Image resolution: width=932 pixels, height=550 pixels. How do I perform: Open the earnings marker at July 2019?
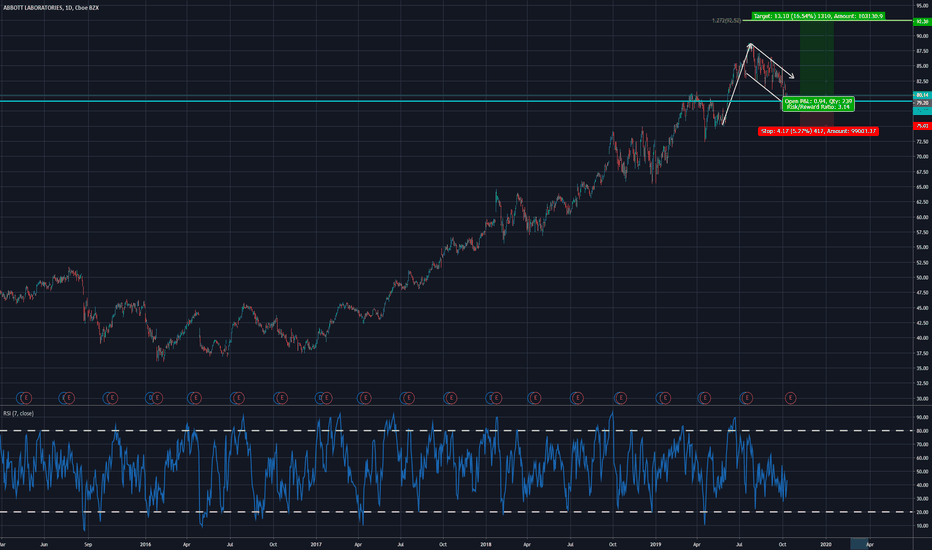(747, 398)
